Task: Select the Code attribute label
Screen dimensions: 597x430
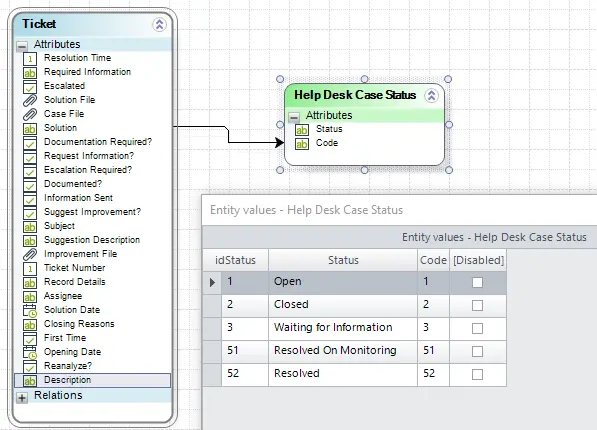Action: point(327,143)
